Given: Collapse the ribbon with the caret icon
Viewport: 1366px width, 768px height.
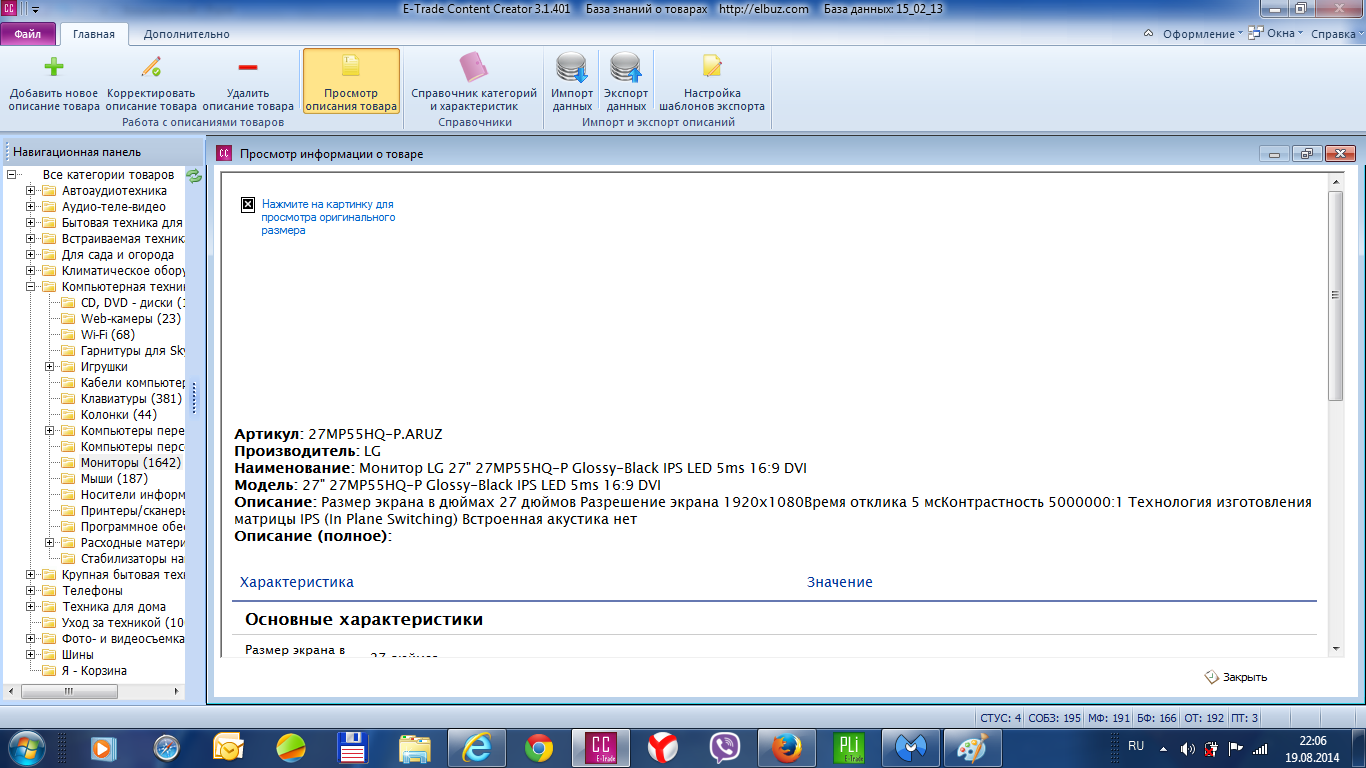Looking at the screenshot, I should pyautogui.click(x=1149, y=33).
